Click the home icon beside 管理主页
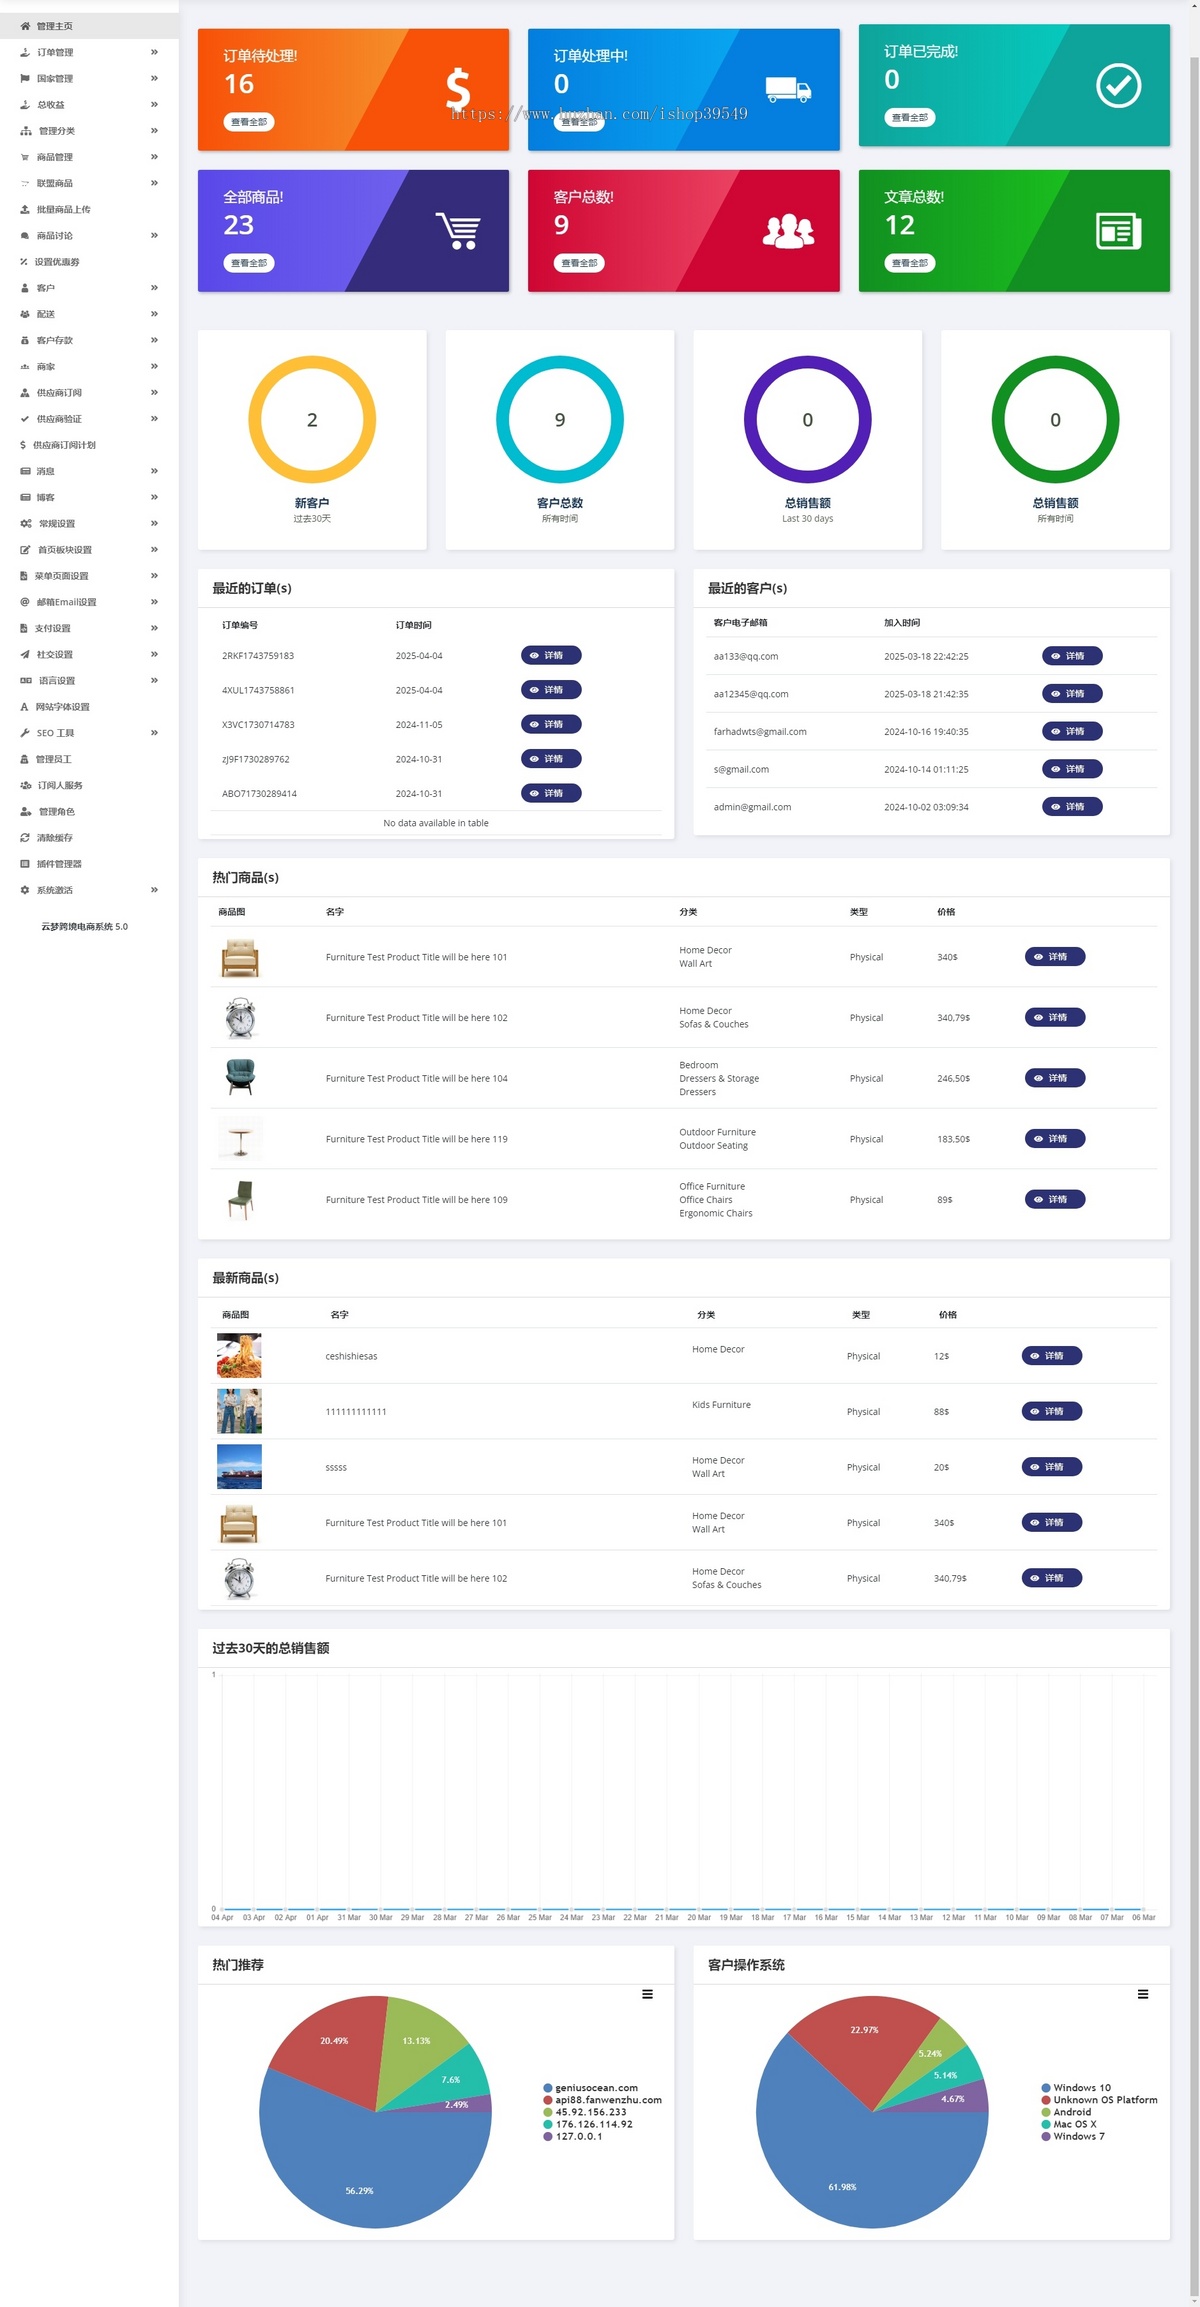This screenshot has width=1200, height=2307. [25, 26]
